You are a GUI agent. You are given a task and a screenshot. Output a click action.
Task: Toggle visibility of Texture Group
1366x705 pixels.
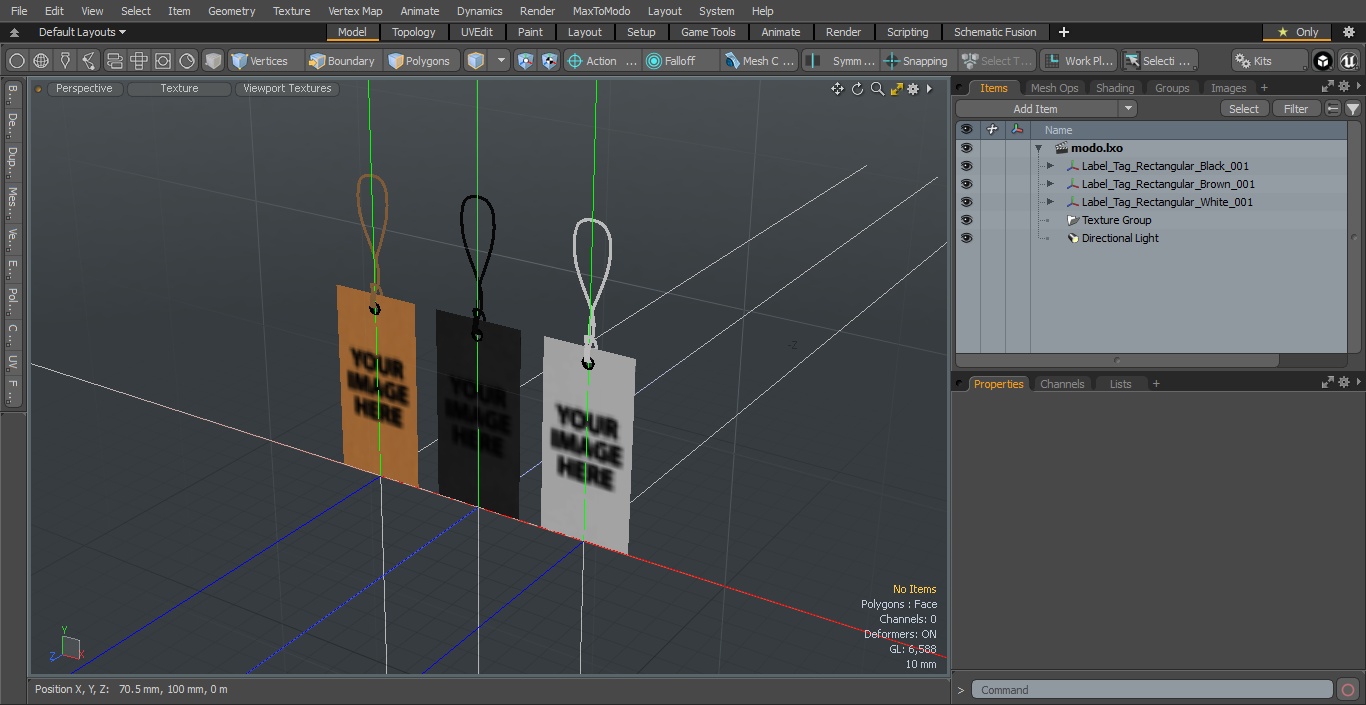(966, 220)
